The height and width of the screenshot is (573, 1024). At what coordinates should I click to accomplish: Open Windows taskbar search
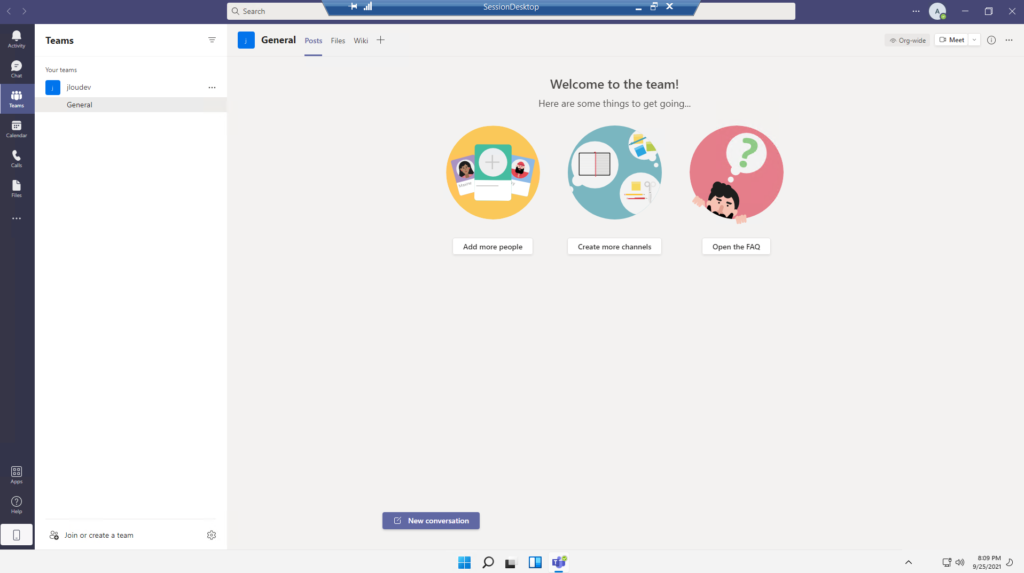pyautogui.click(x=488, y=562)
